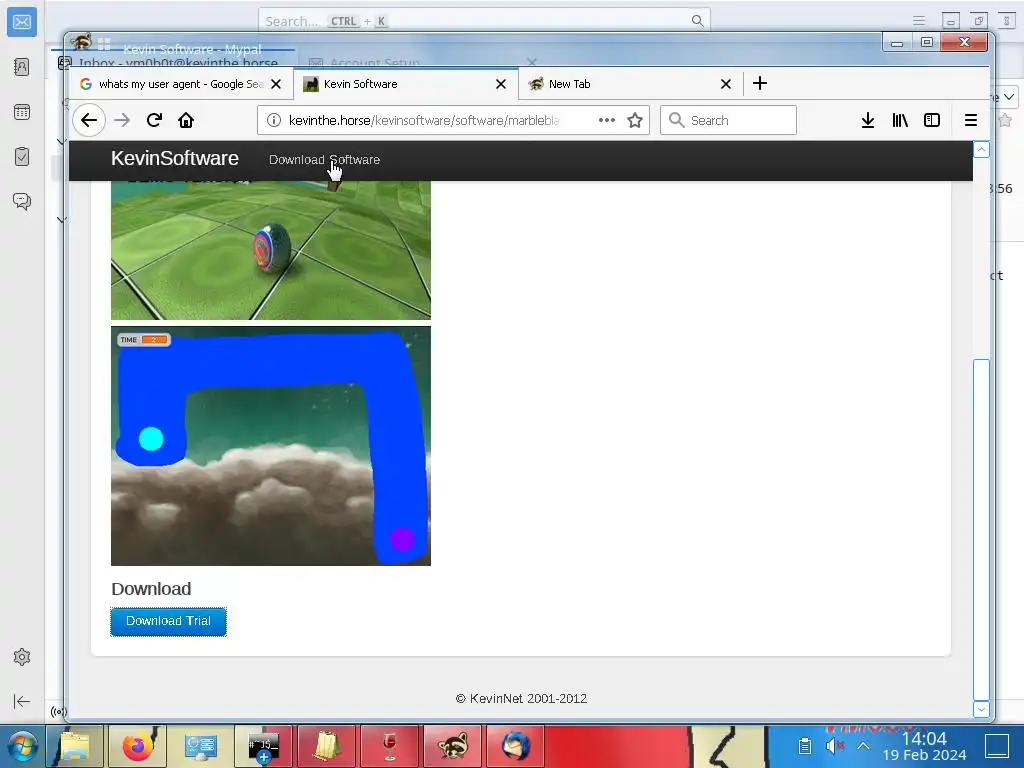Close the New Tab tab
This screenshot has height=768, width=1024.
coord(726,84)
